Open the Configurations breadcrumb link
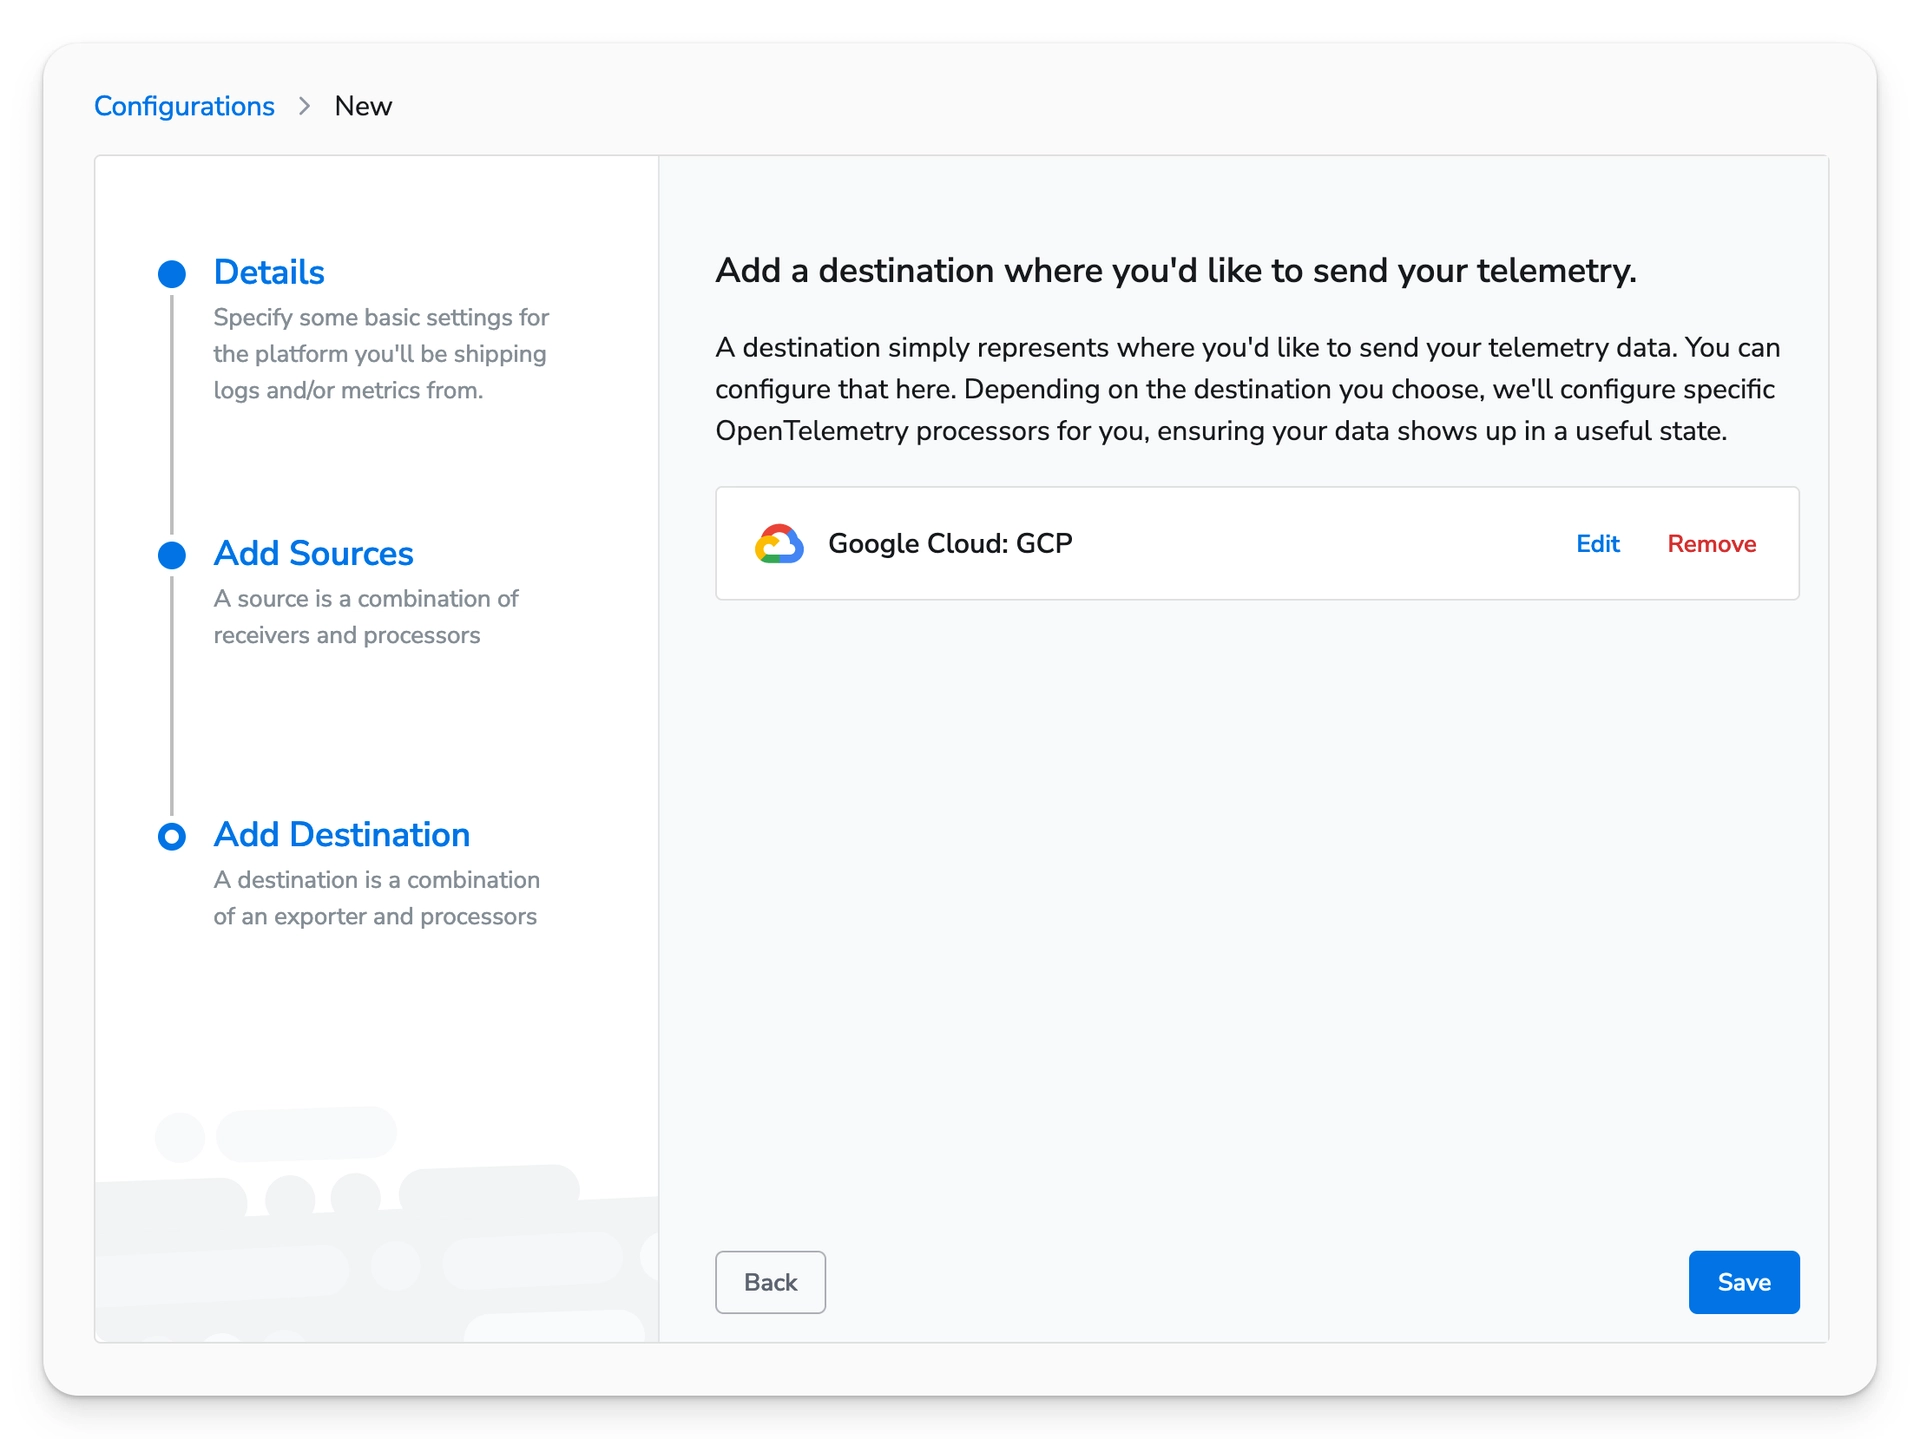1920x1439 pixels. 184,106
